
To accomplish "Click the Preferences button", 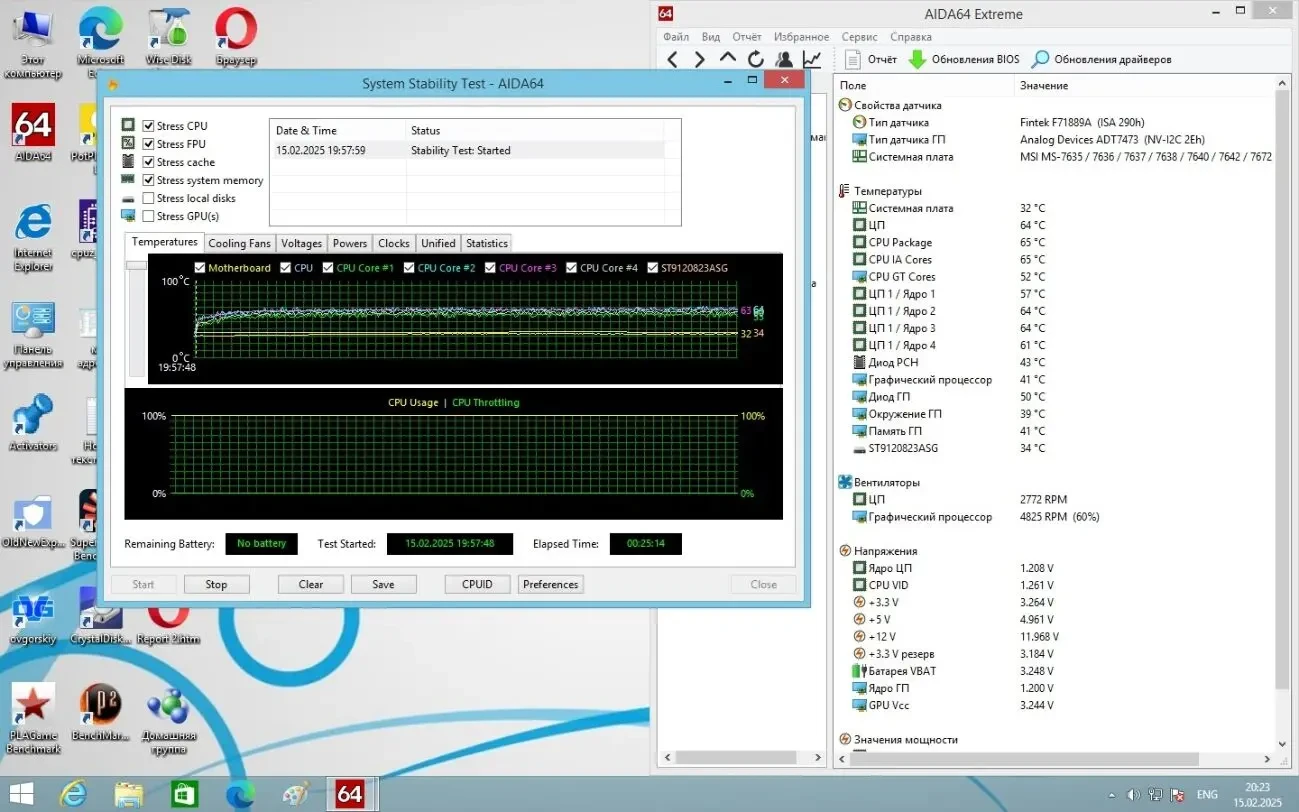I will [550, 584].
